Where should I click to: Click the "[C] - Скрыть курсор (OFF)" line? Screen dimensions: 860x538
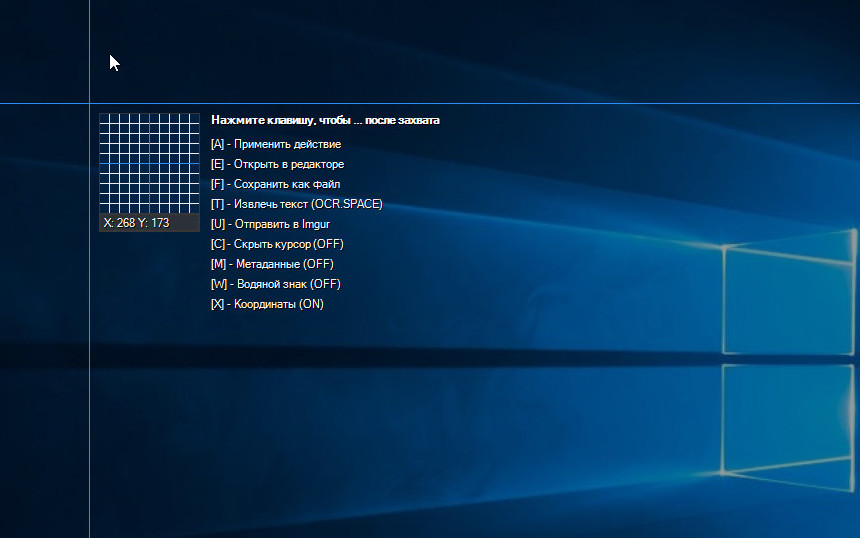[278, 244]
